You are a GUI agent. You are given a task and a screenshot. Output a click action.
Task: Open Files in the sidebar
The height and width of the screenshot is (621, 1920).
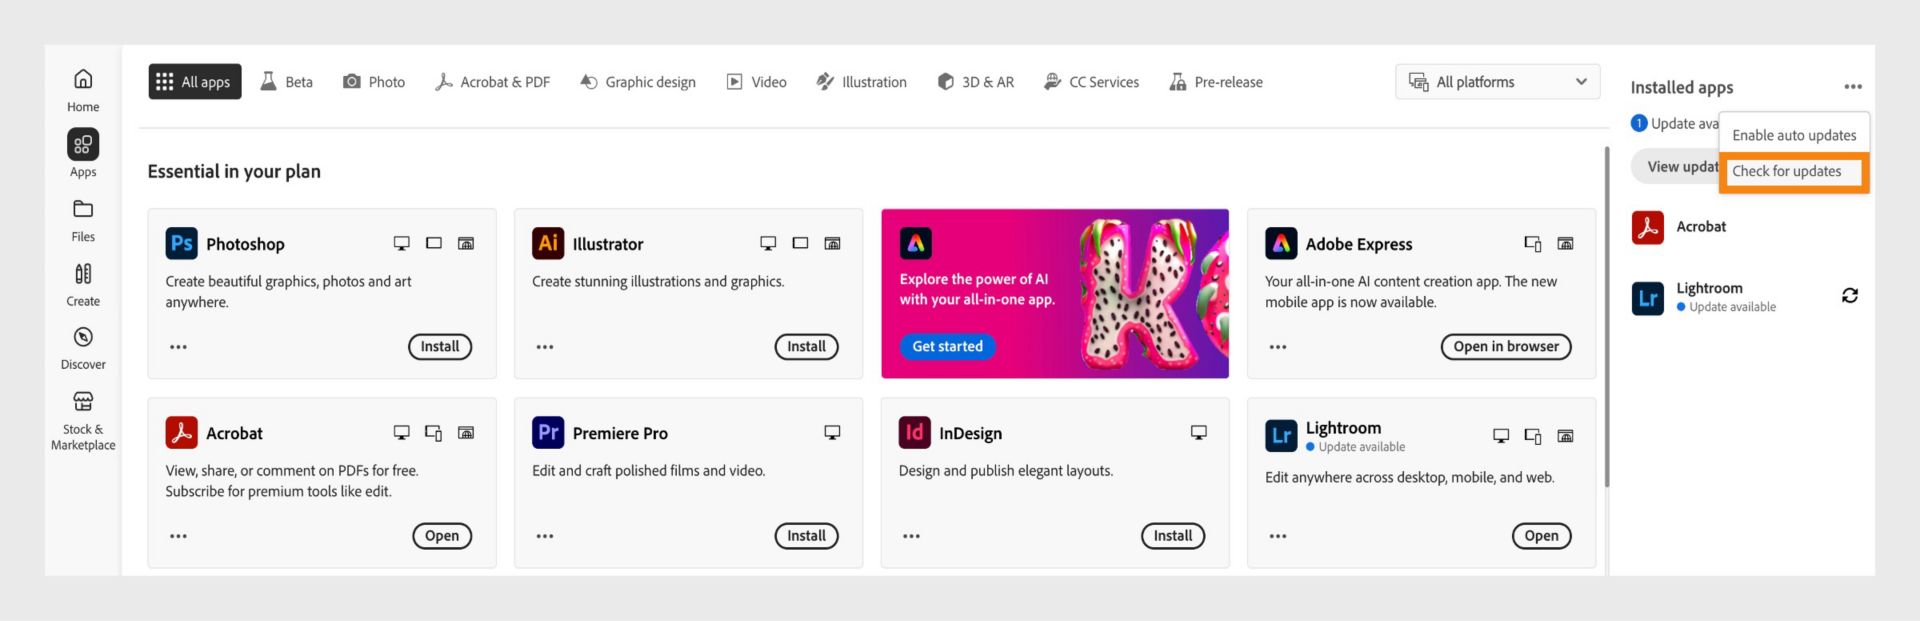click(83, 210)
